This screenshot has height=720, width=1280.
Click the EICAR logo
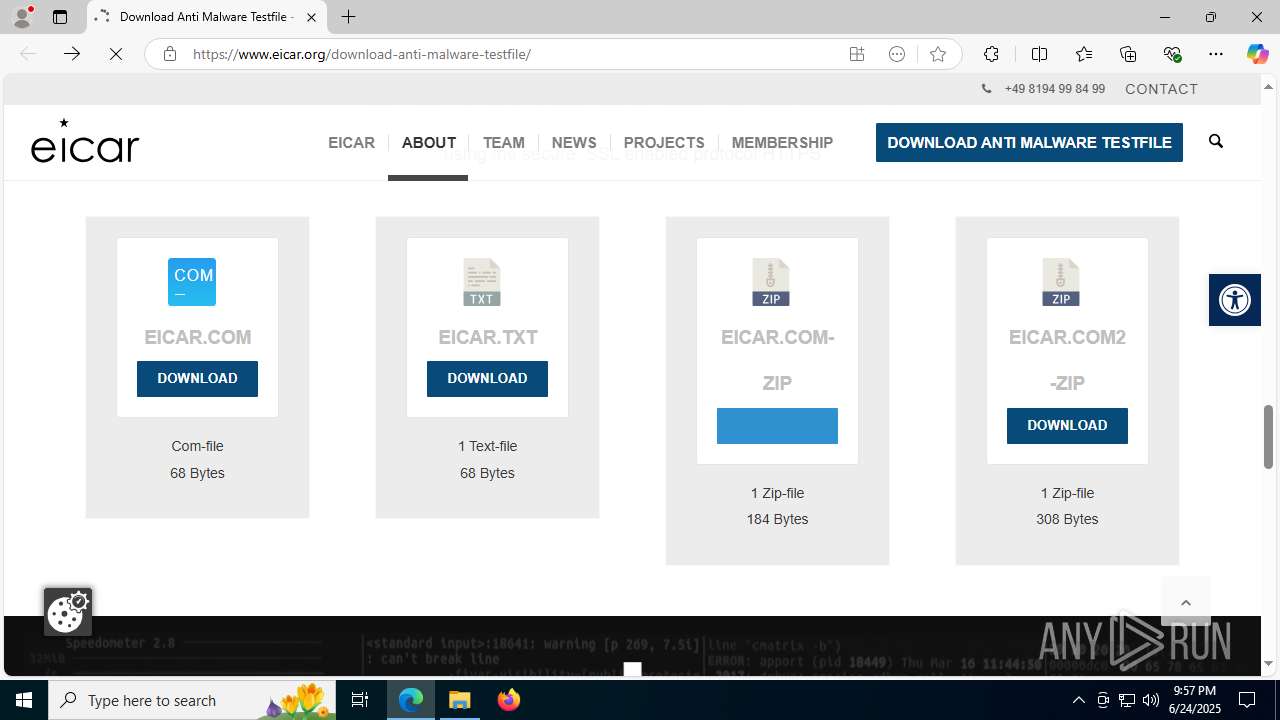(x=85, y=140)
